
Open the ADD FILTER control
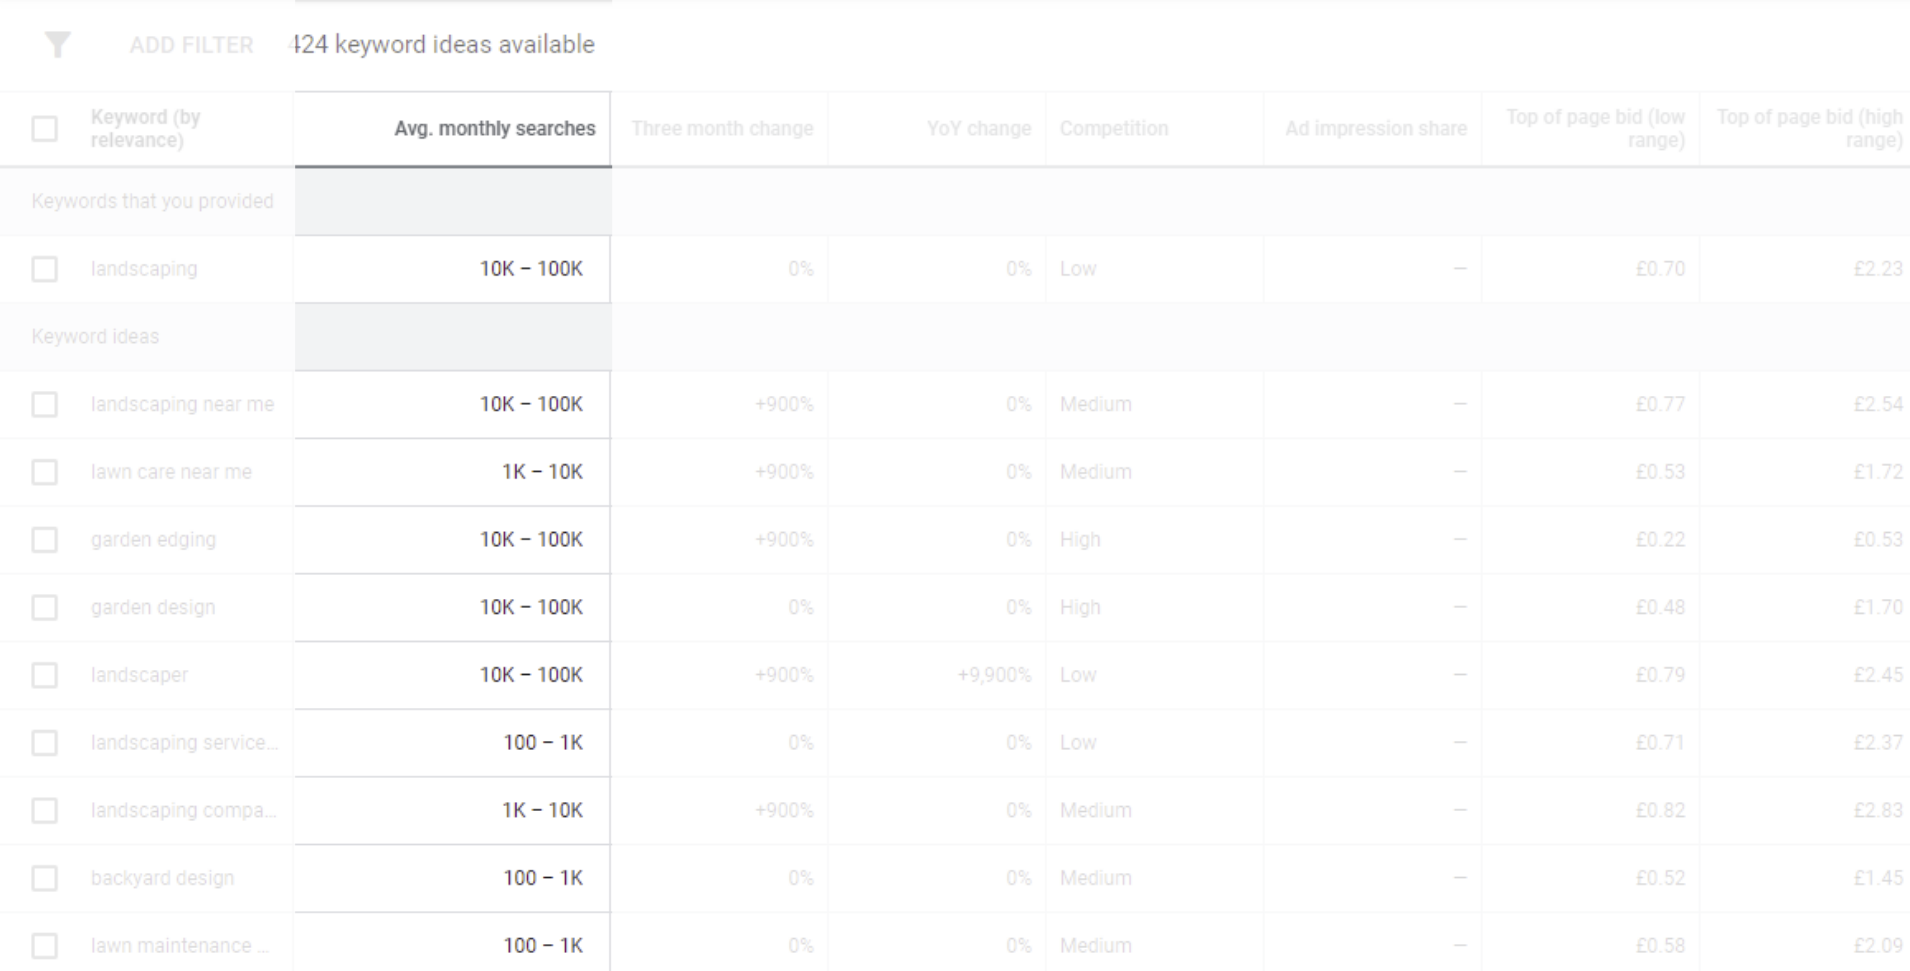point(190,44)
